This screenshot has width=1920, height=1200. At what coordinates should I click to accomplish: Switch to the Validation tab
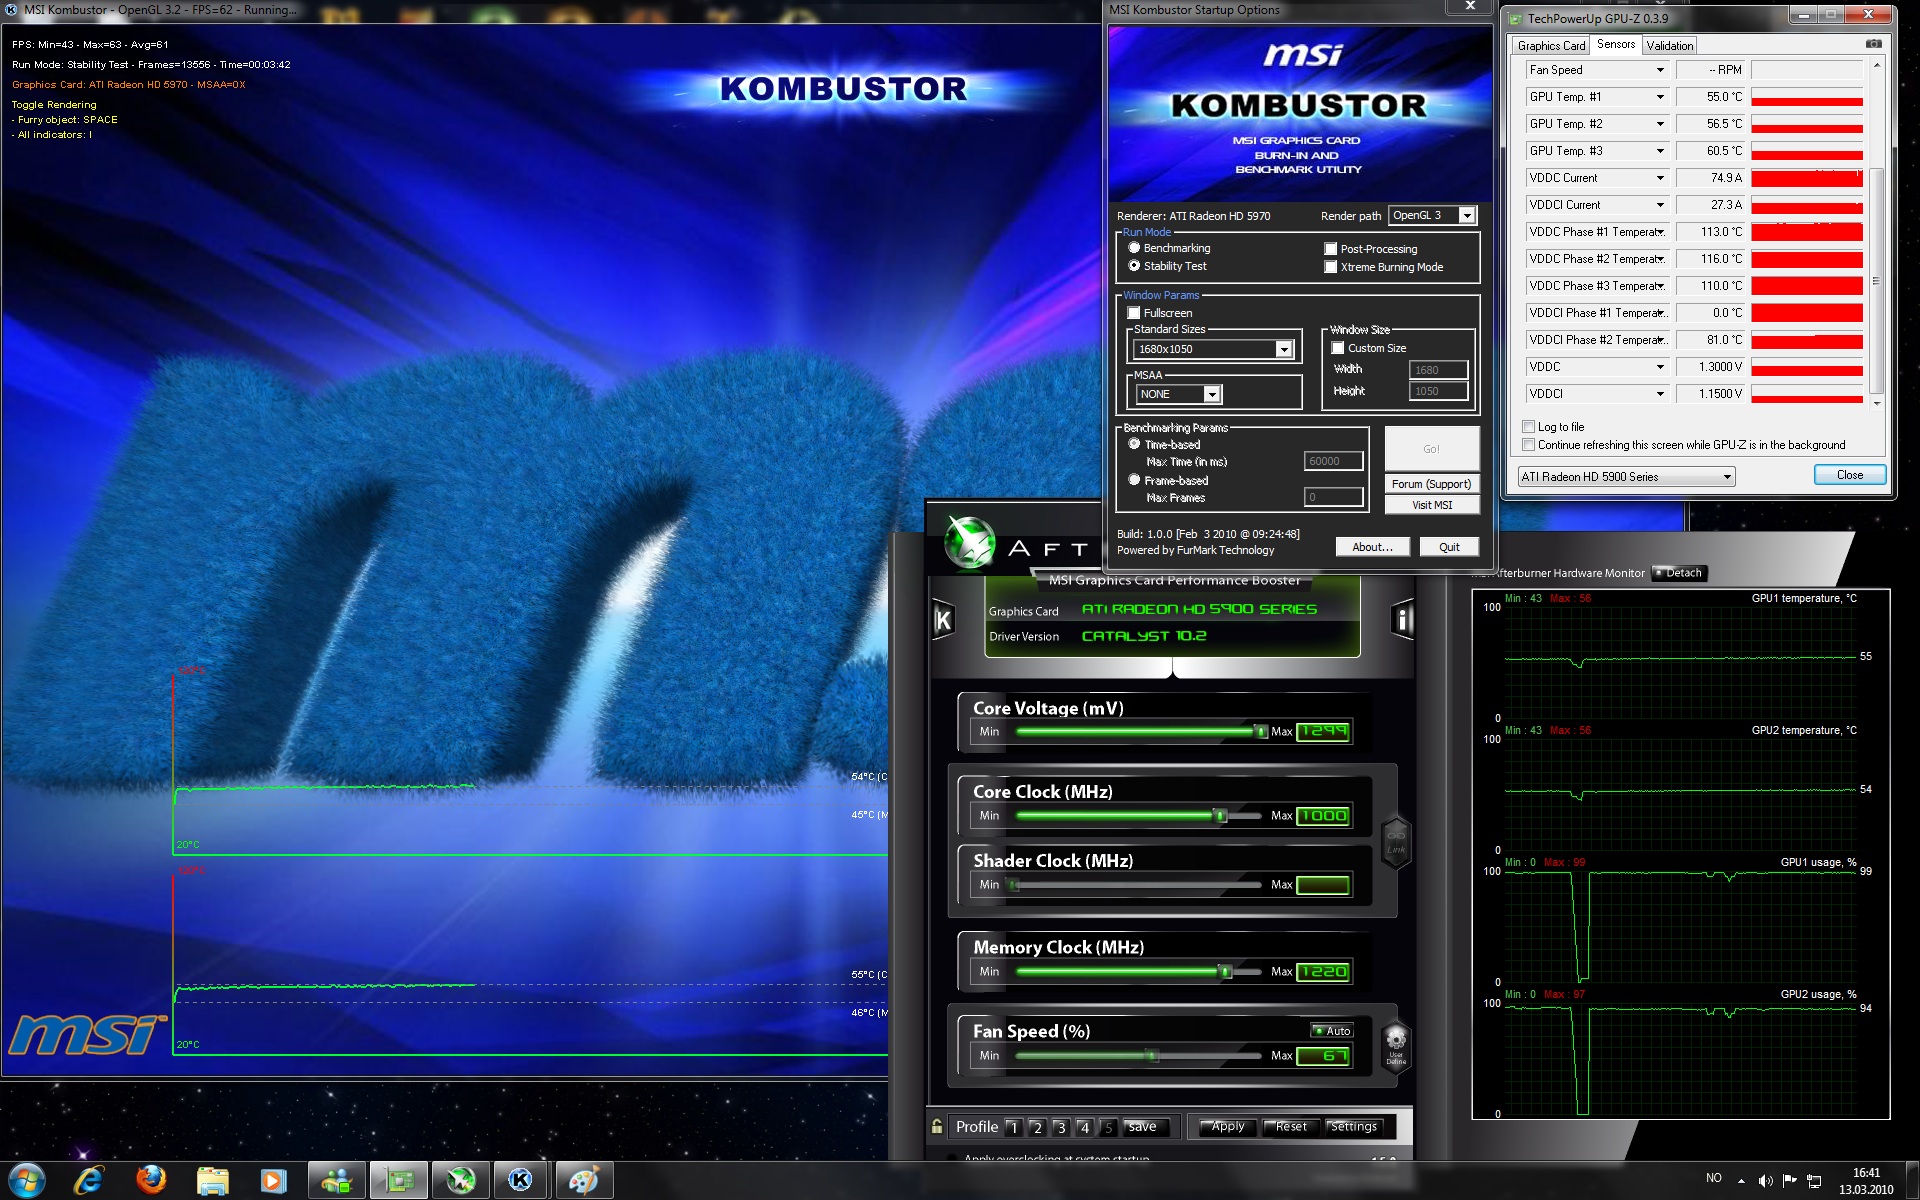point(1669,46)
